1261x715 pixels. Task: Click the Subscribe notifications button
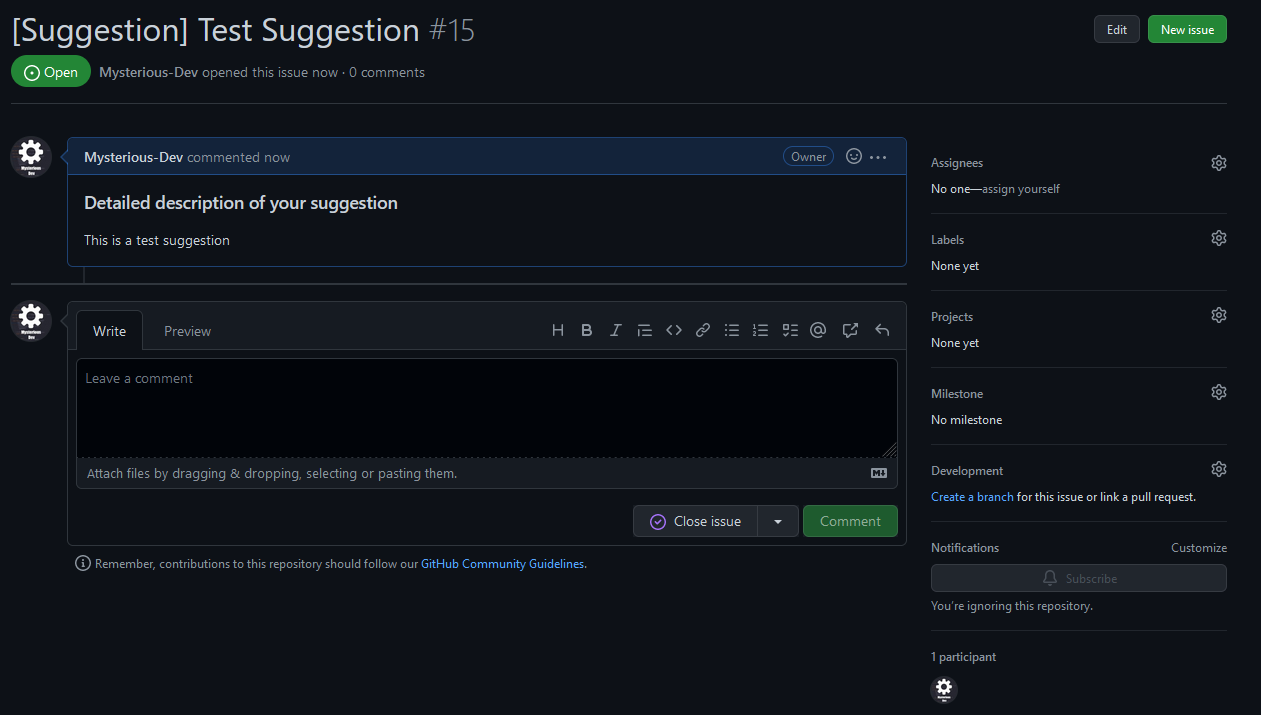1078,578
